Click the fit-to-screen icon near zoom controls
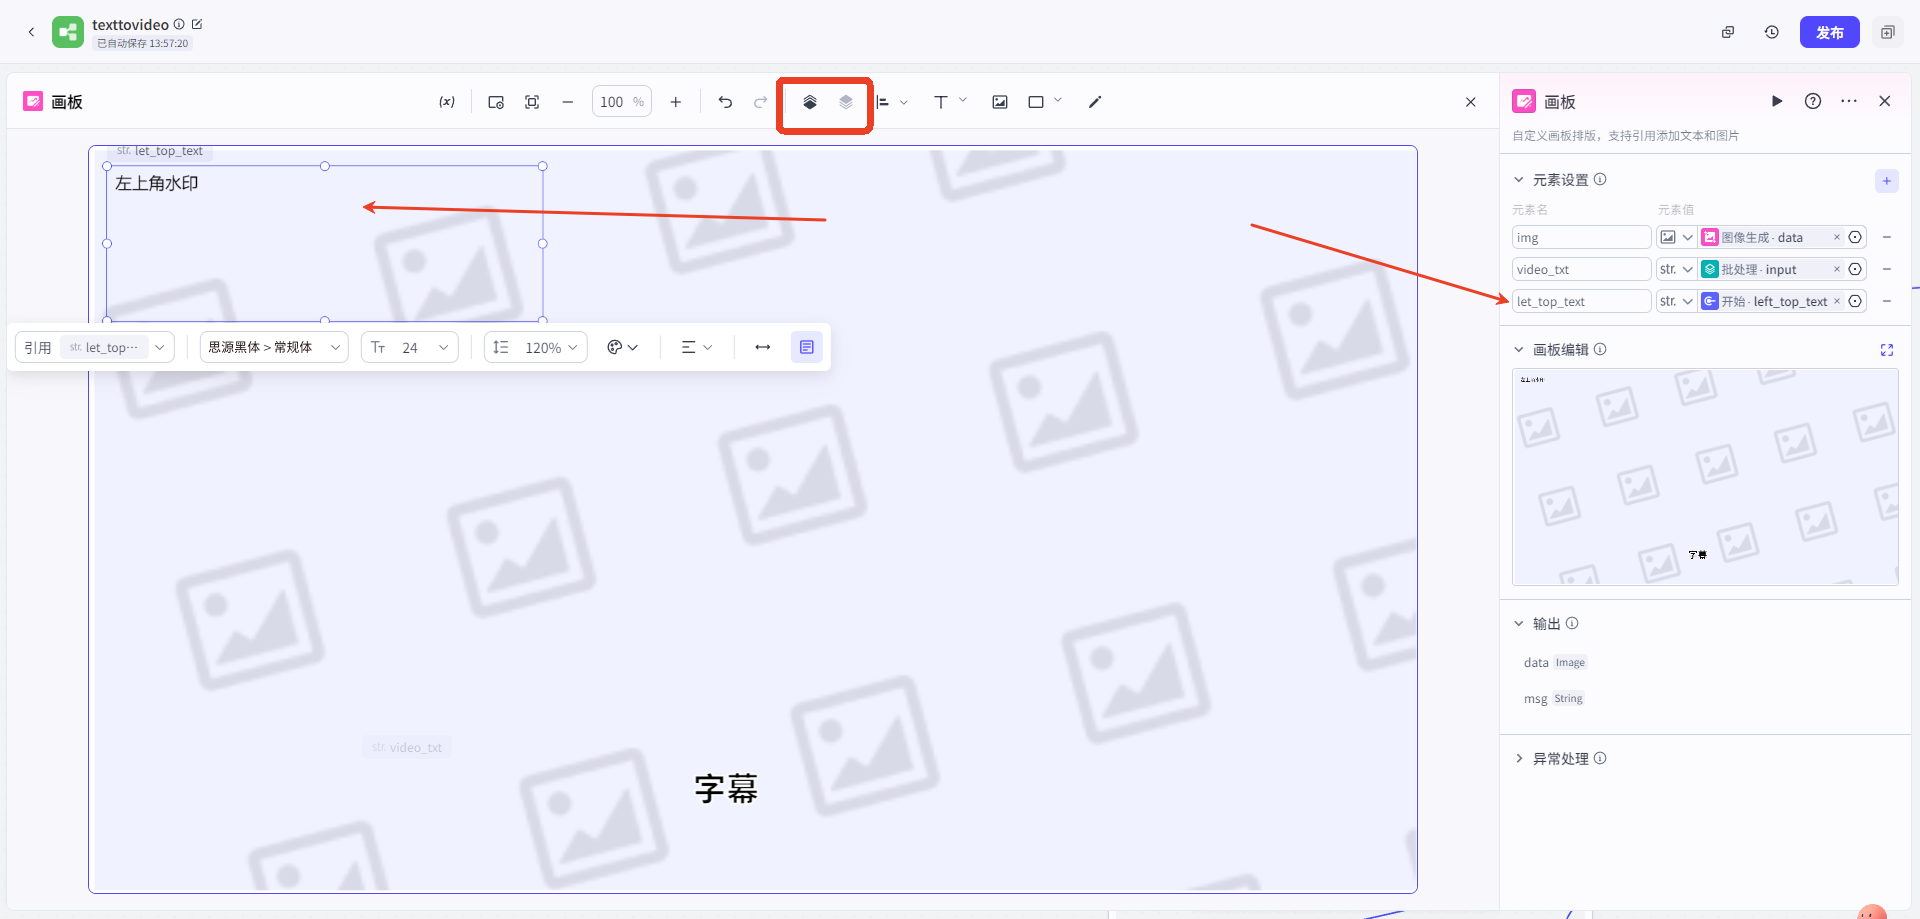Screen dimensions: 1920x919 (x=531, y=101)
